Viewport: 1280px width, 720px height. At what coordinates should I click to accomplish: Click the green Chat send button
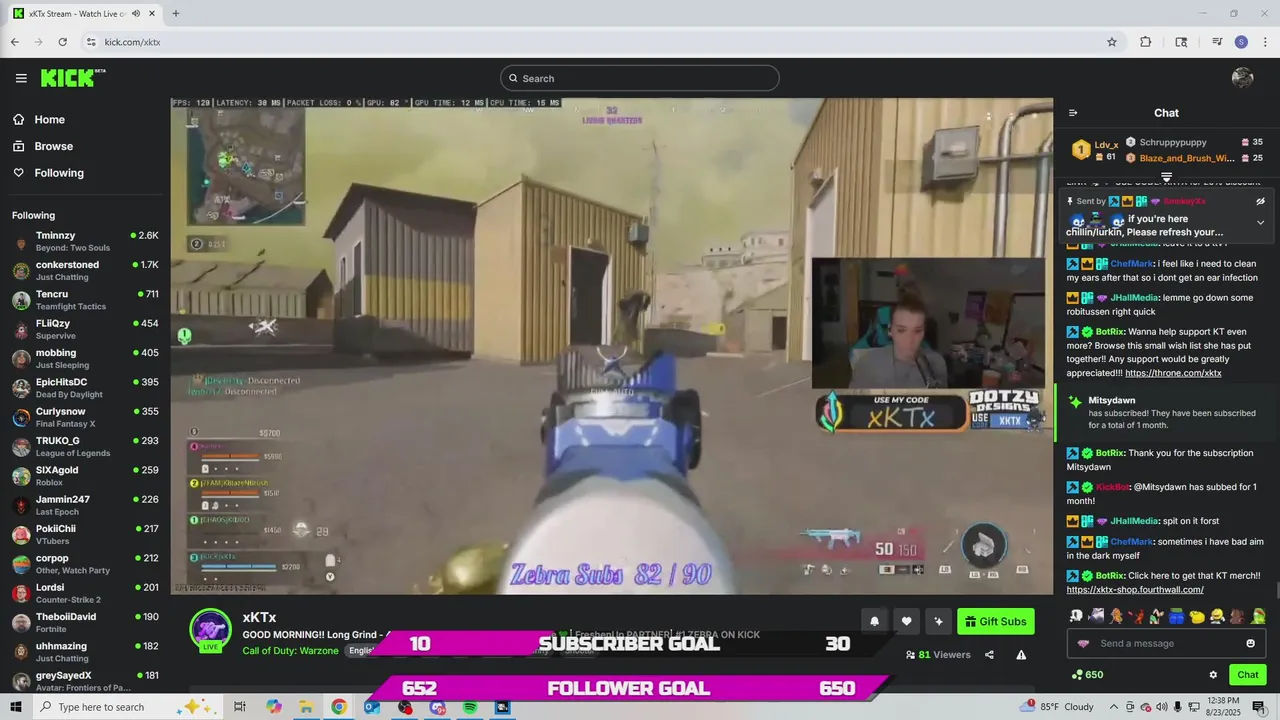[1247, 675]
